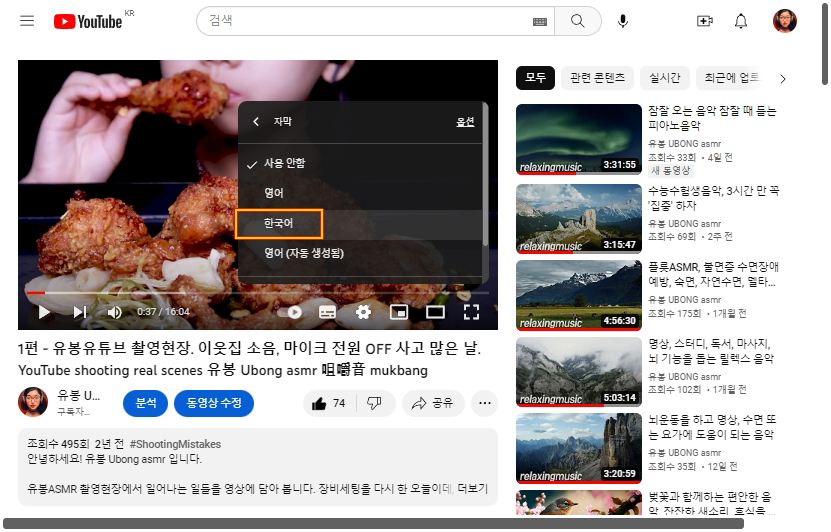Click the 공유 share button
The width and height of the screenshot is (831, 532).
[x=433, y=403]
